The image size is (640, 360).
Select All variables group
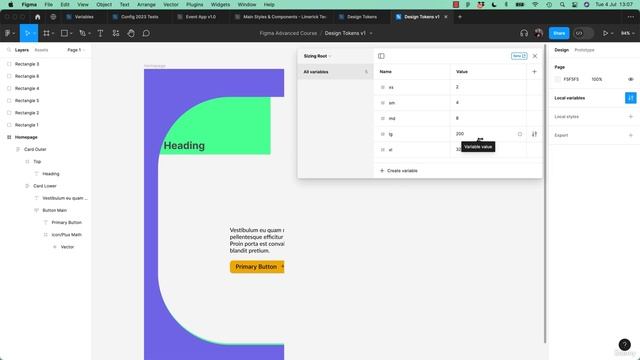(x=335, y=72)
